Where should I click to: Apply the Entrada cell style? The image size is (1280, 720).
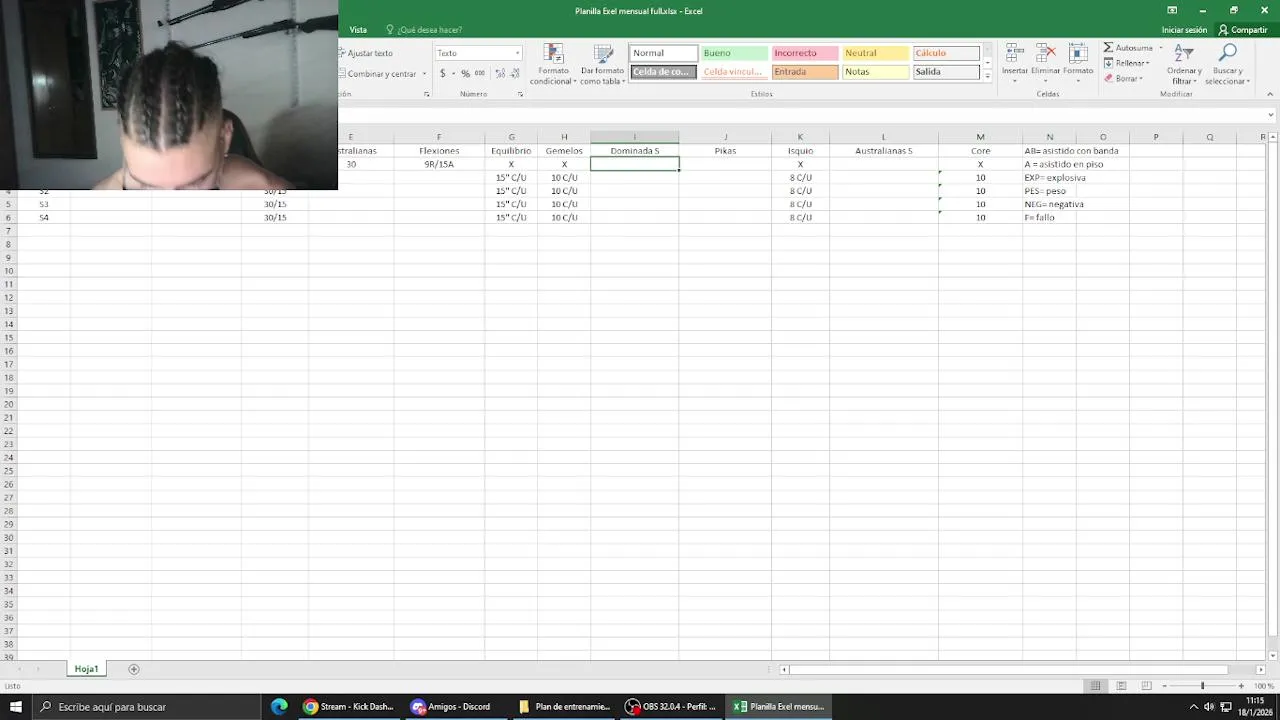pos(805,72)
